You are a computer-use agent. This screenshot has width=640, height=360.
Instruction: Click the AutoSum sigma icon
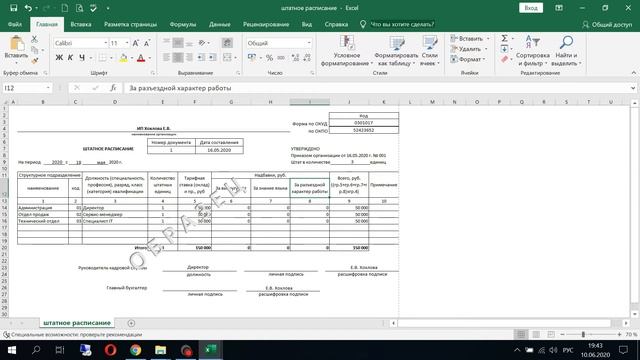click(504, 38)
